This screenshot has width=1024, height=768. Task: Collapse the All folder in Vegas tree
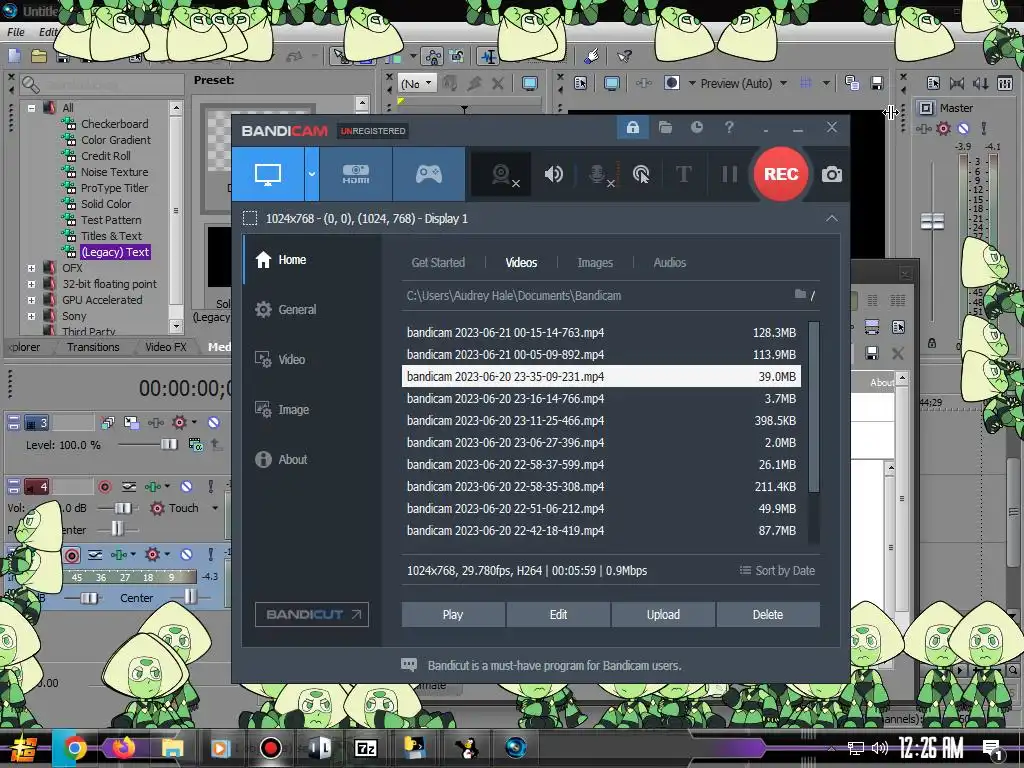point(31,108)
